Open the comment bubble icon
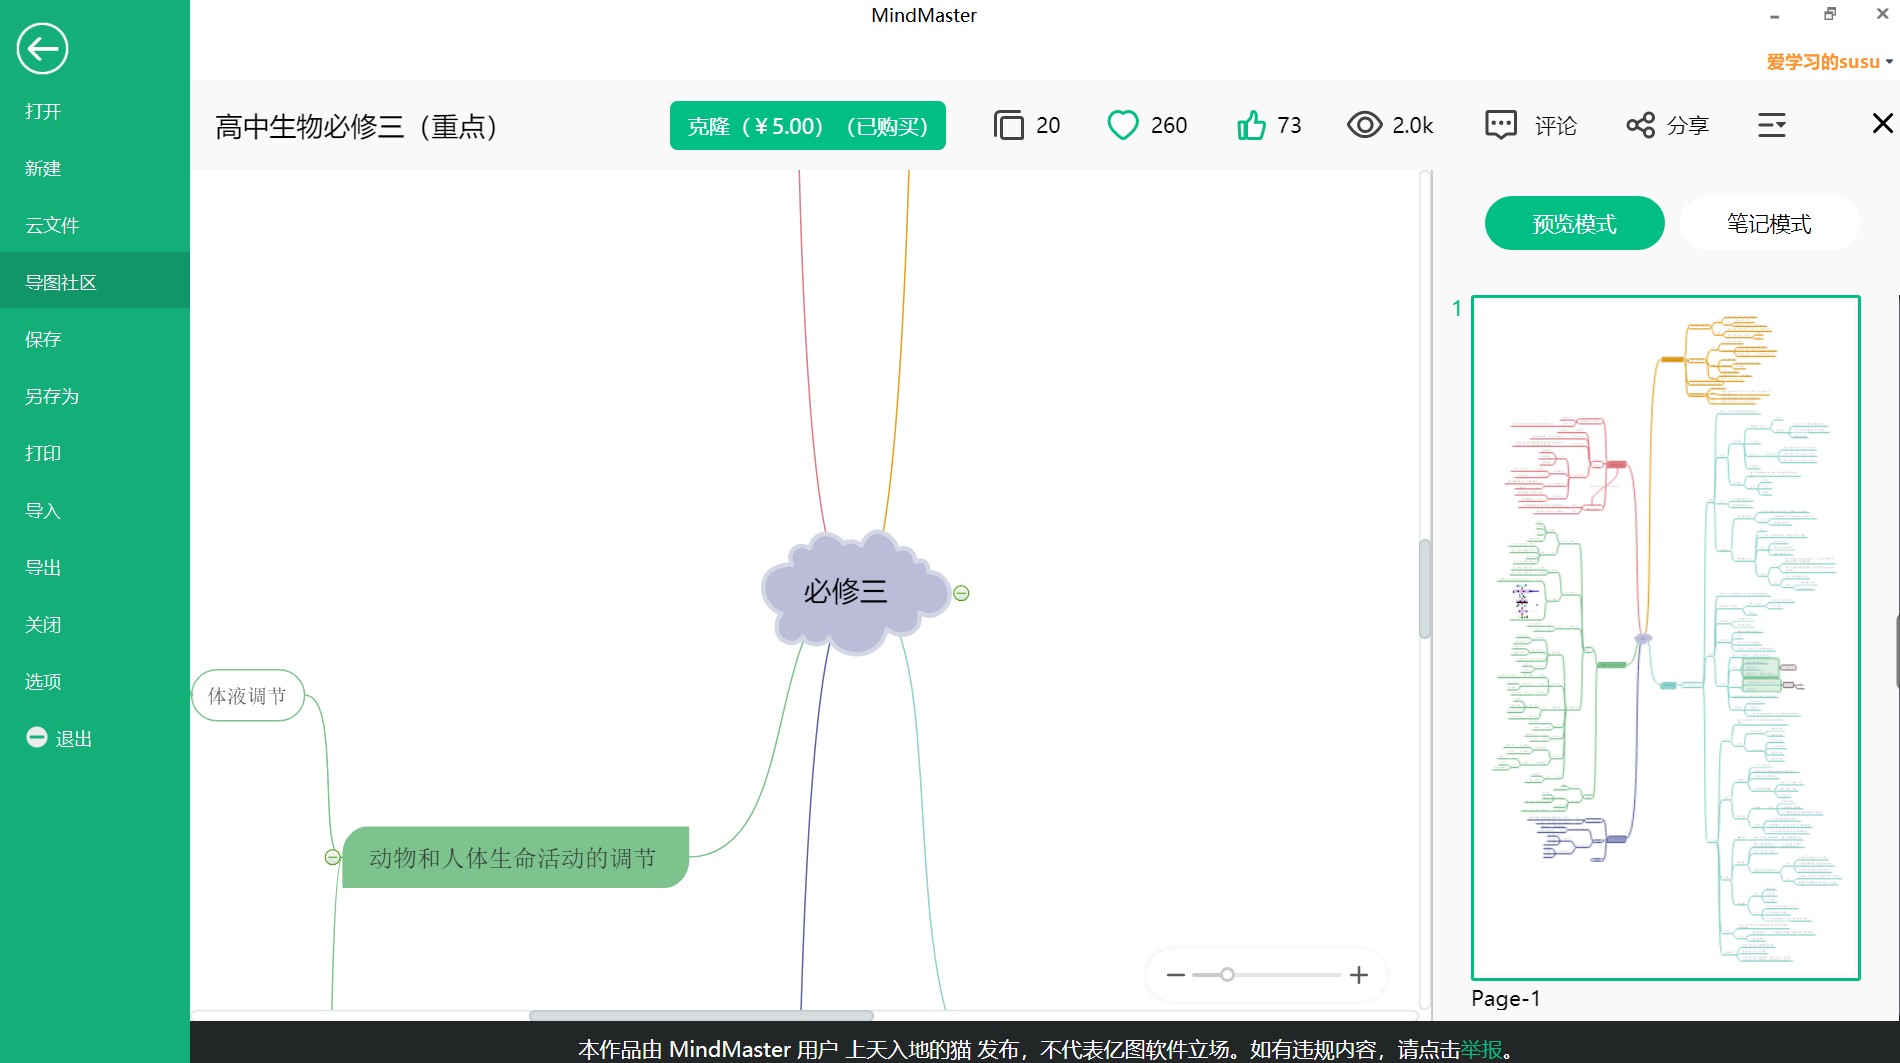1900x1063 pixels. tap(1501, 125)
